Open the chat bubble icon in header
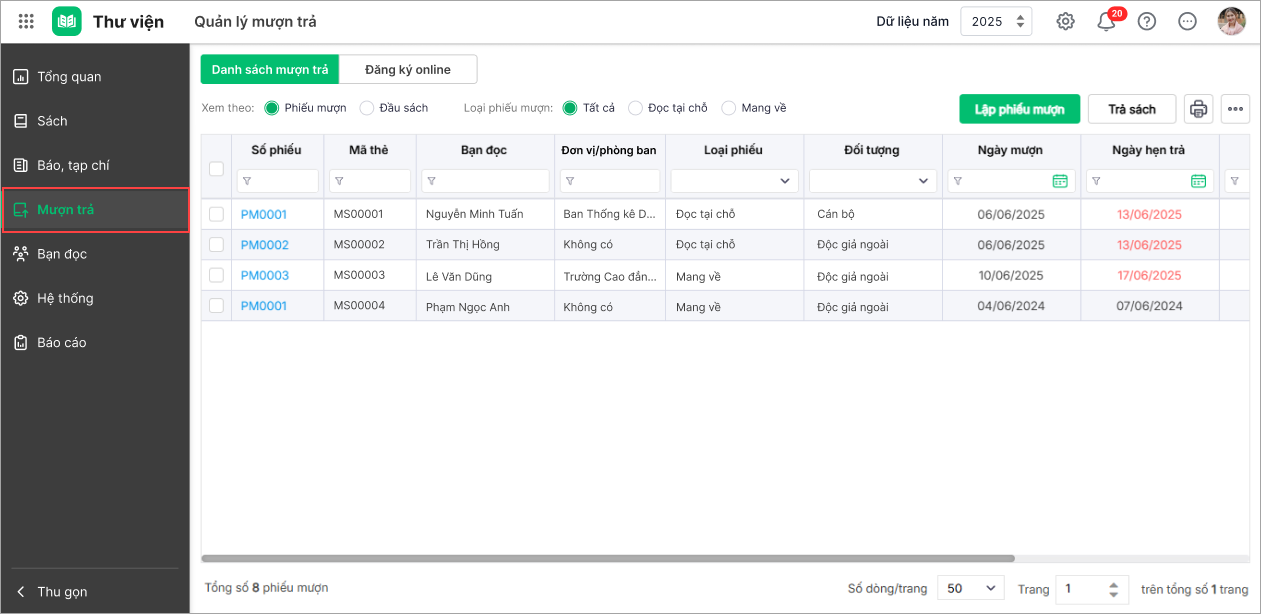Image resolution: width=1261 pixels, height=614 pixels. tap(1188, 21)
